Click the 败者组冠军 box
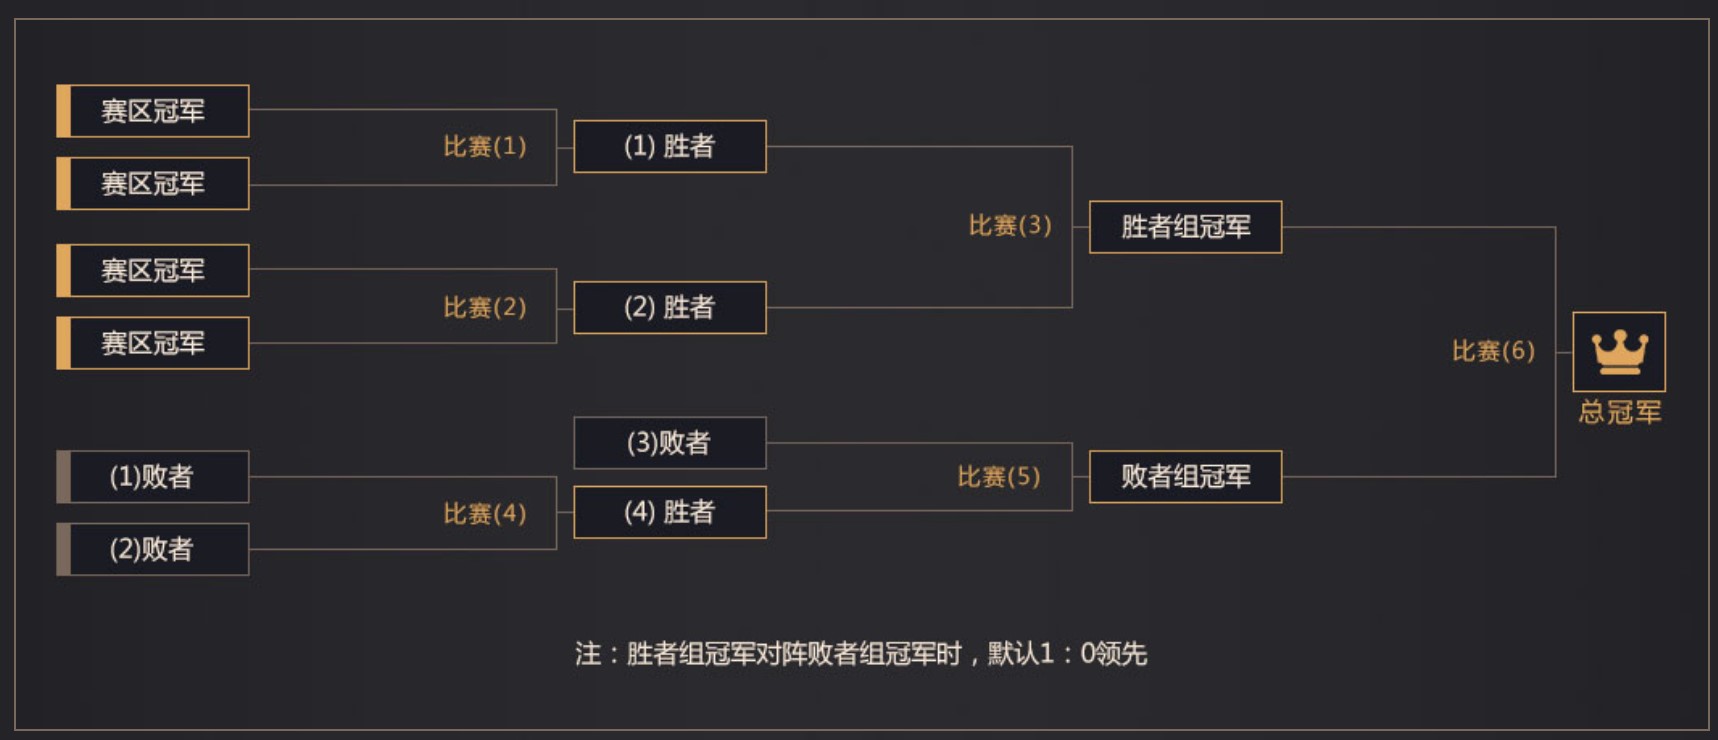Viewport: 1718px width, 740px height. point(1185,476)
